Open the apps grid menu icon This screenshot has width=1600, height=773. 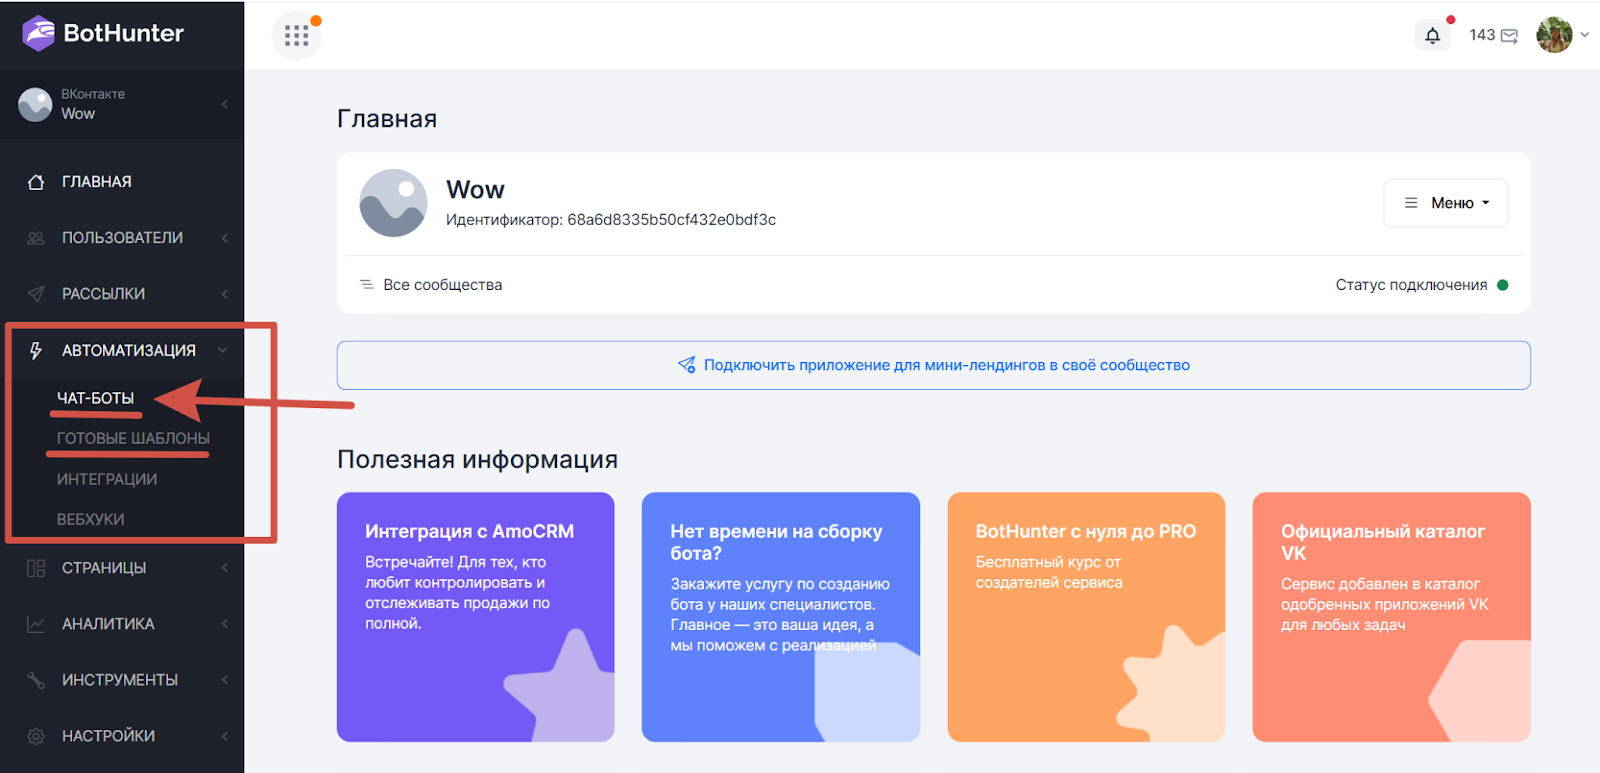pos(296,36)
